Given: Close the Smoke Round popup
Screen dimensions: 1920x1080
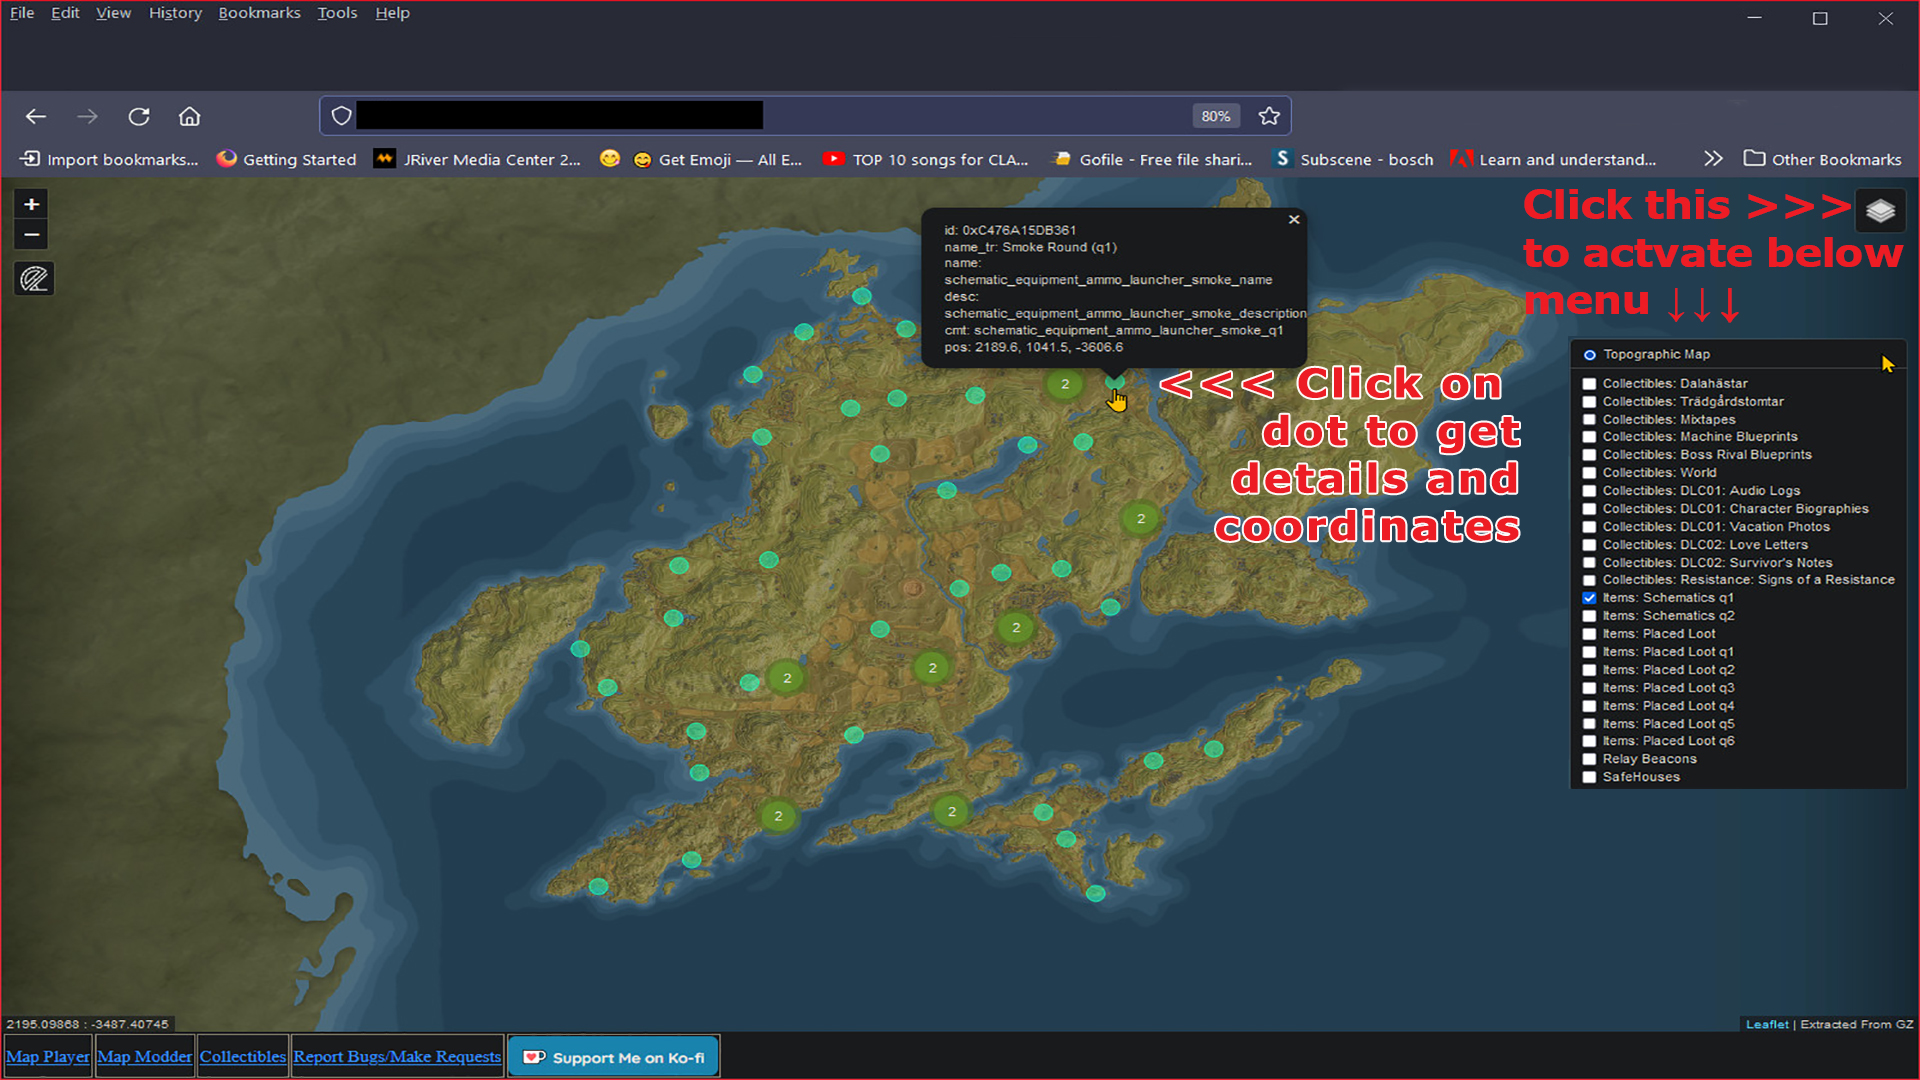Looking at the screenshot, I should 1294,220.
